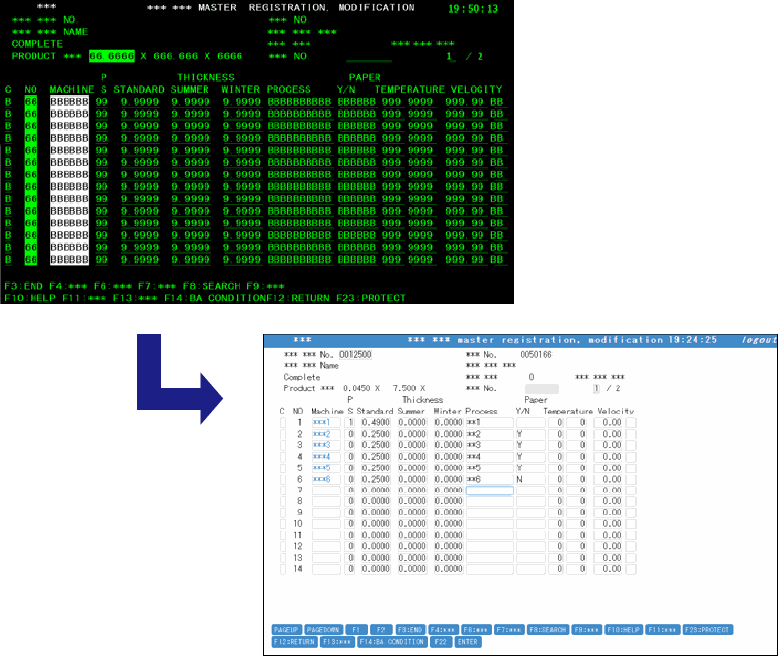Viewport: 778px width, 656px height.
Task: Click the empty Paper Y/N field in row 1
Action: (531, 422)
